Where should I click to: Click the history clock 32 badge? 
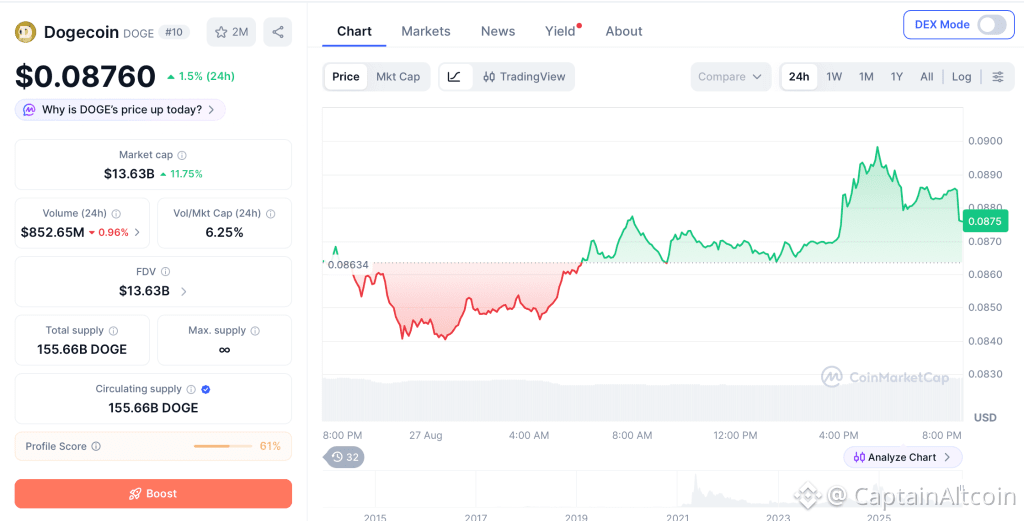[x=345, y=457]
